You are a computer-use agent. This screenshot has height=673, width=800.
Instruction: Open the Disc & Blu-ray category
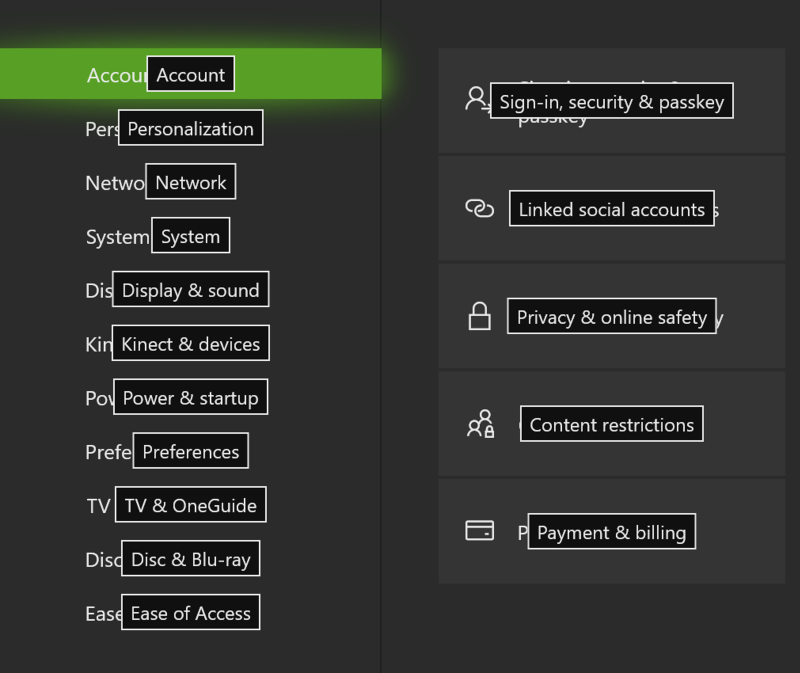(190, 559)
